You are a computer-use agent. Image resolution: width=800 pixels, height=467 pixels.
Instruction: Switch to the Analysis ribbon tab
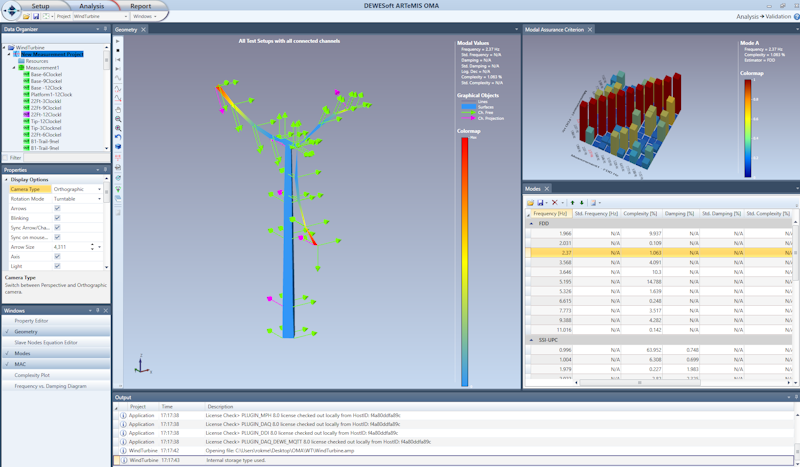pyautogui.click(x=91, y=6)
